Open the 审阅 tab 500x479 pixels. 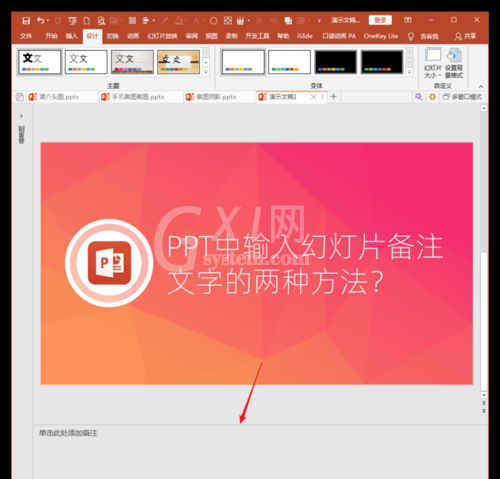192,36
